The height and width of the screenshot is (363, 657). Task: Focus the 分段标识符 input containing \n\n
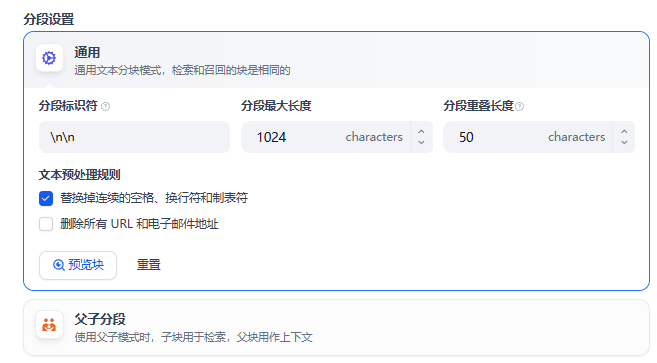pyautogui.click(x=134, y=137)
